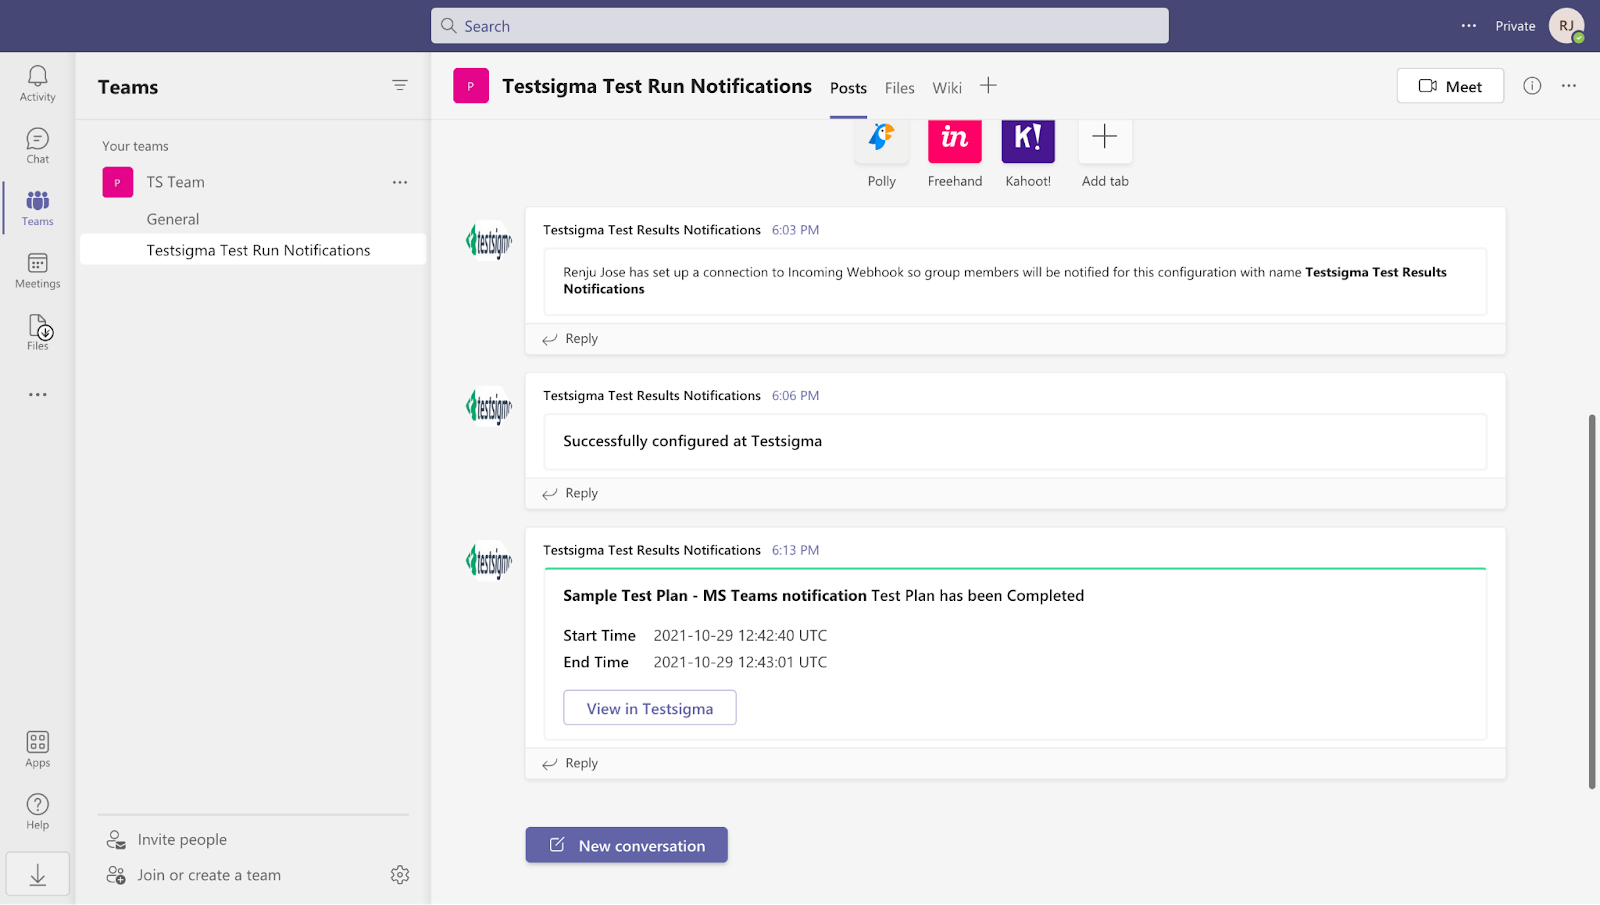Open the top-right ellipsis menu

[x=1467, y=25]
